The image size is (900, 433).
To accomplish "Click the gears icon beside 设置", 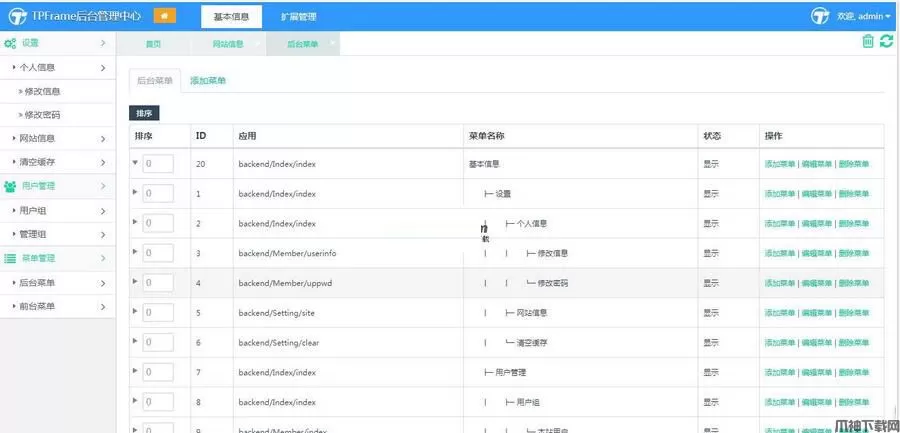I will click(x=10, y=44).
